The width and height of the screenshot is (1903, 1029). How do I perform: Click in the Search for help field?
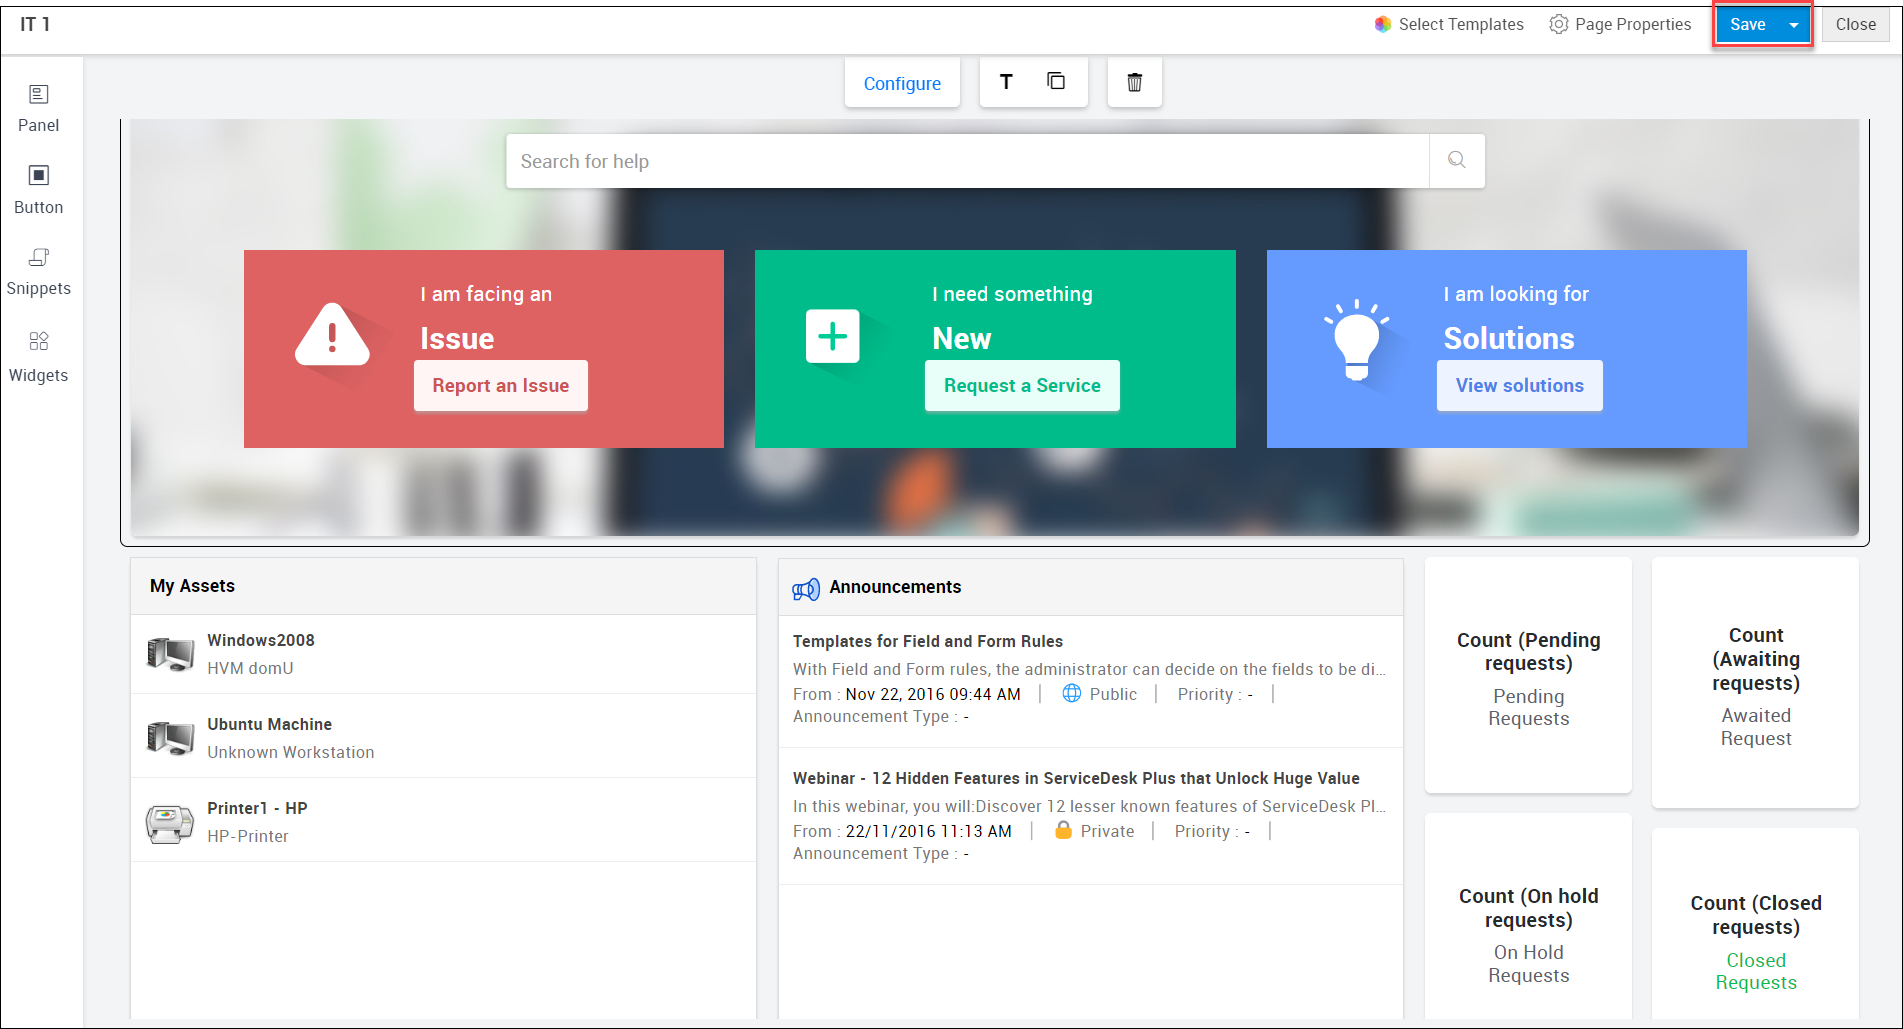966,161
